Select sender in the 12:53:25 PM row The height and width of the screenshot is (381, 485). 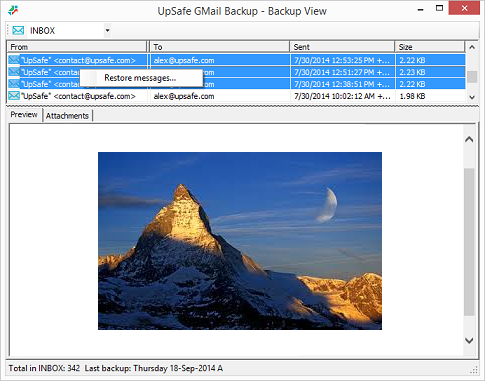point(78,60)
